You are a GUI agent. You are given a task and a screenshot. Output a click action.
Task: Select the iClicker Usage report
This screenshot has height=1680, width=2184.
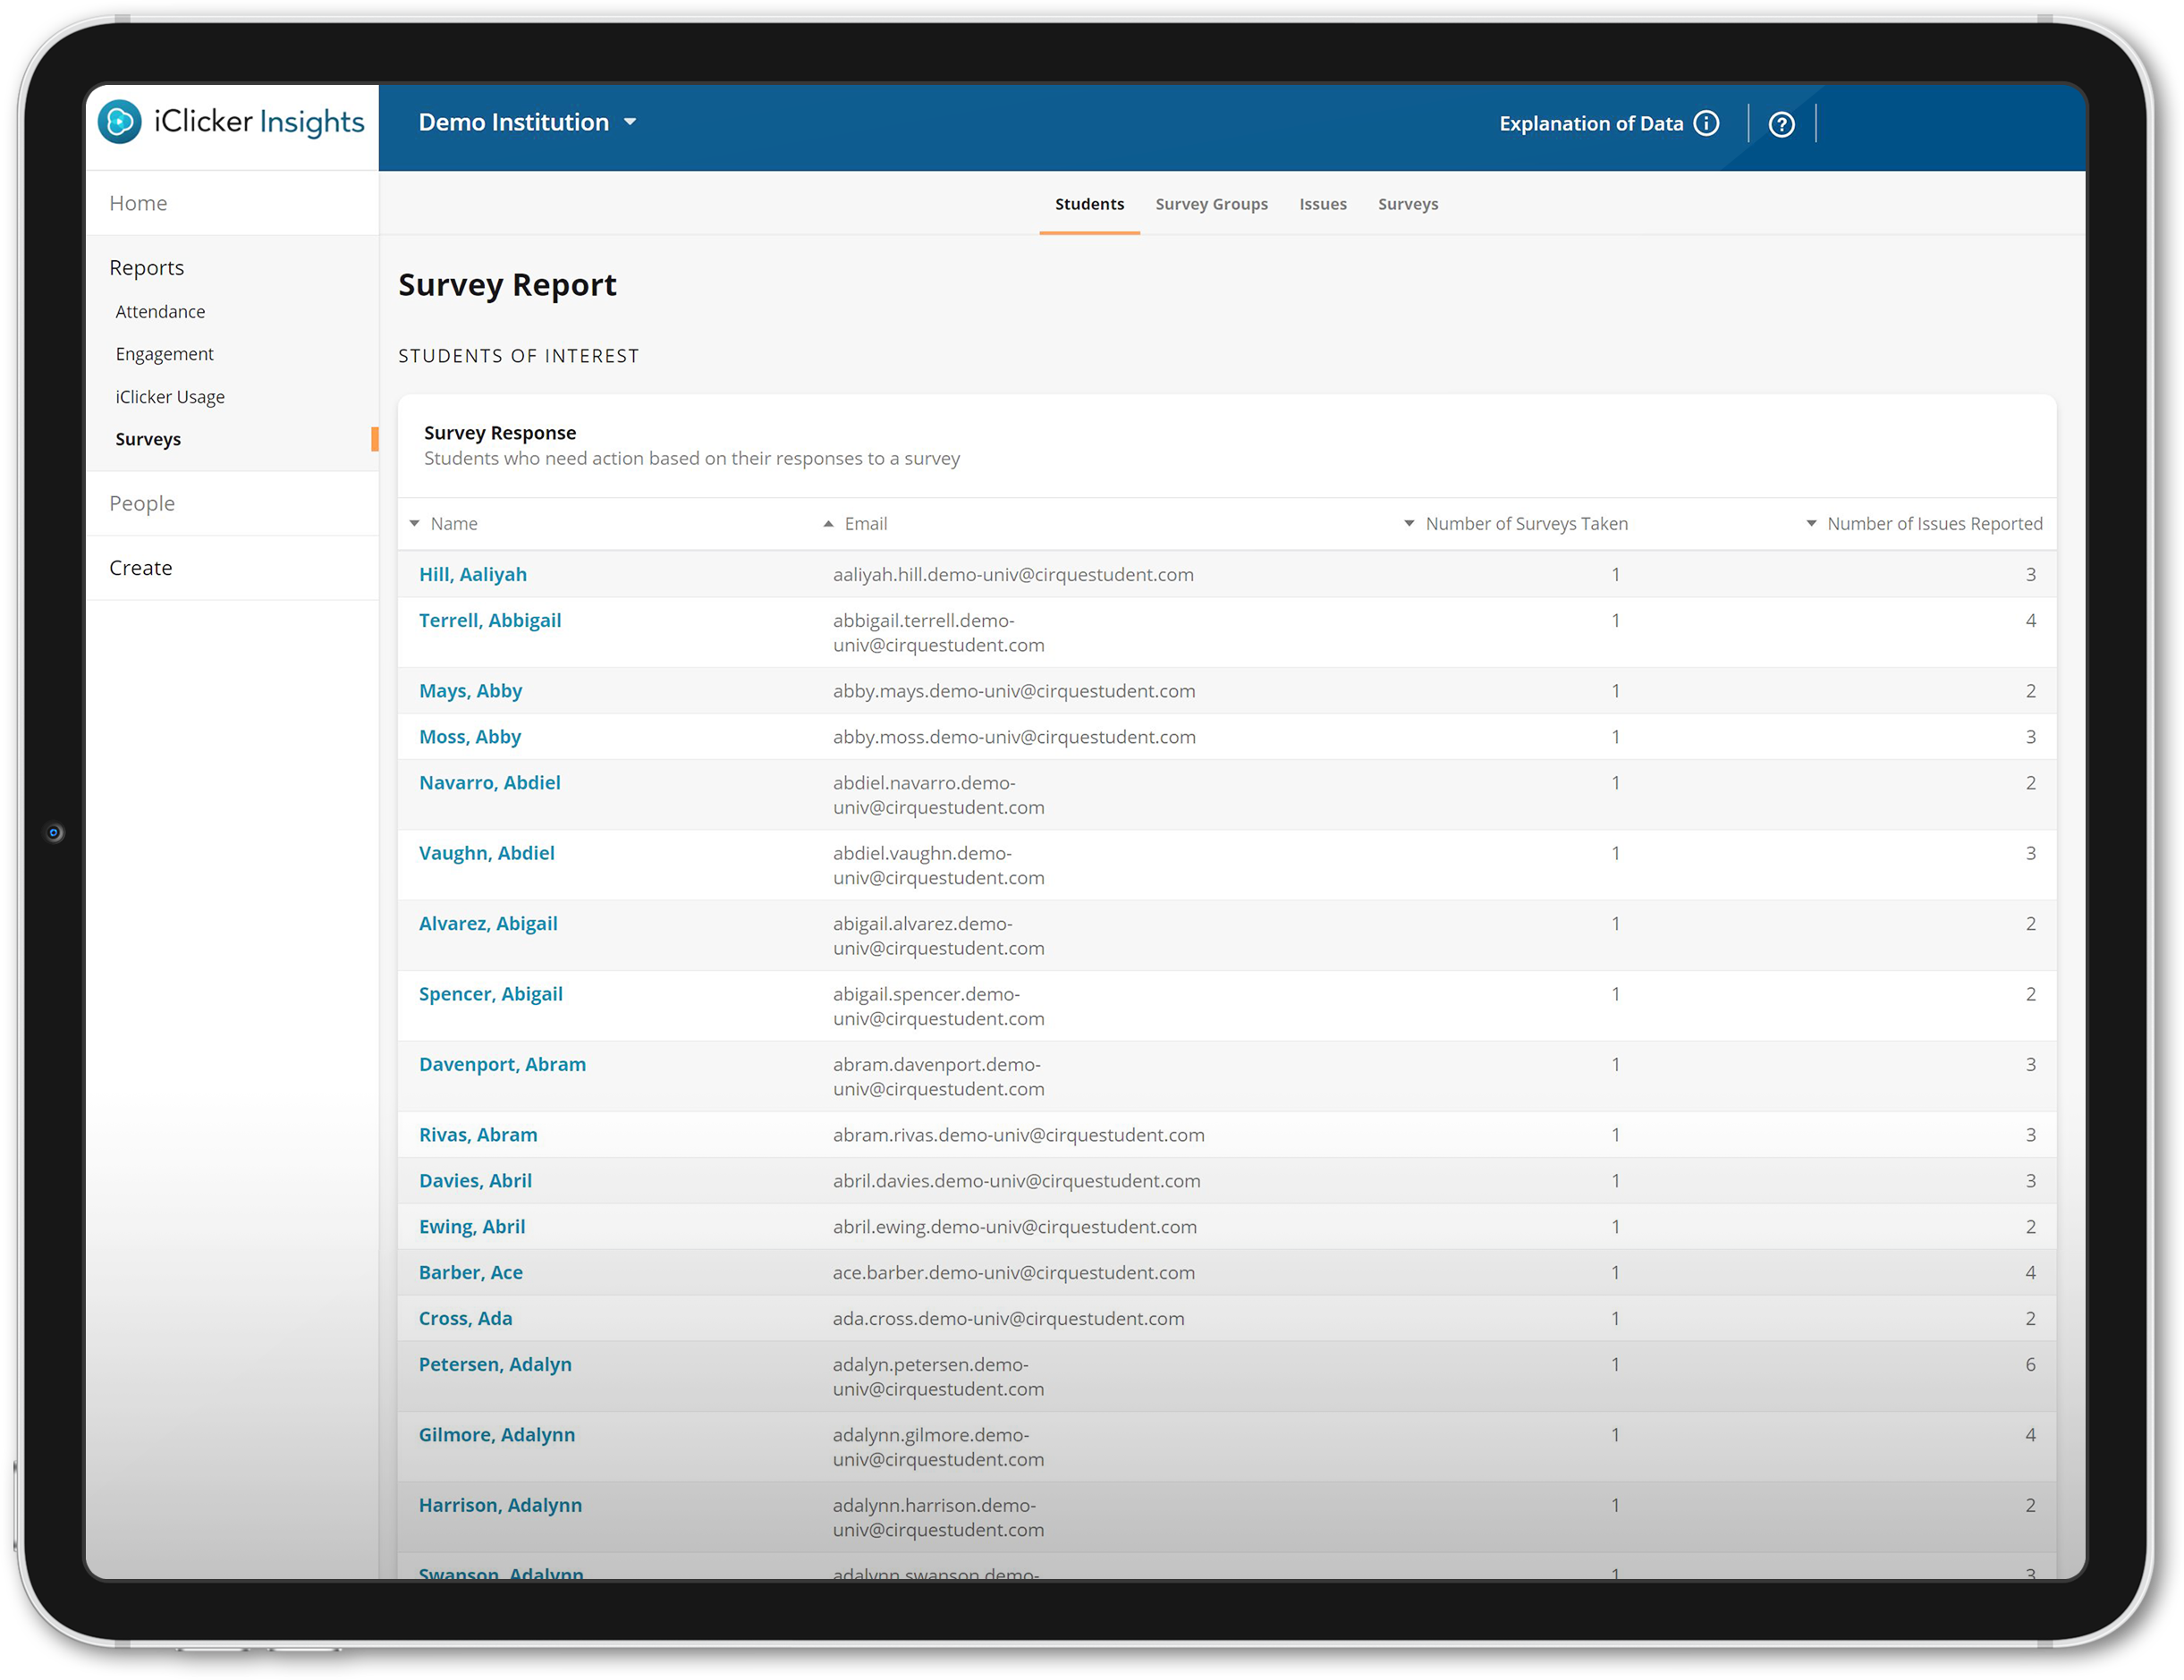170,396
